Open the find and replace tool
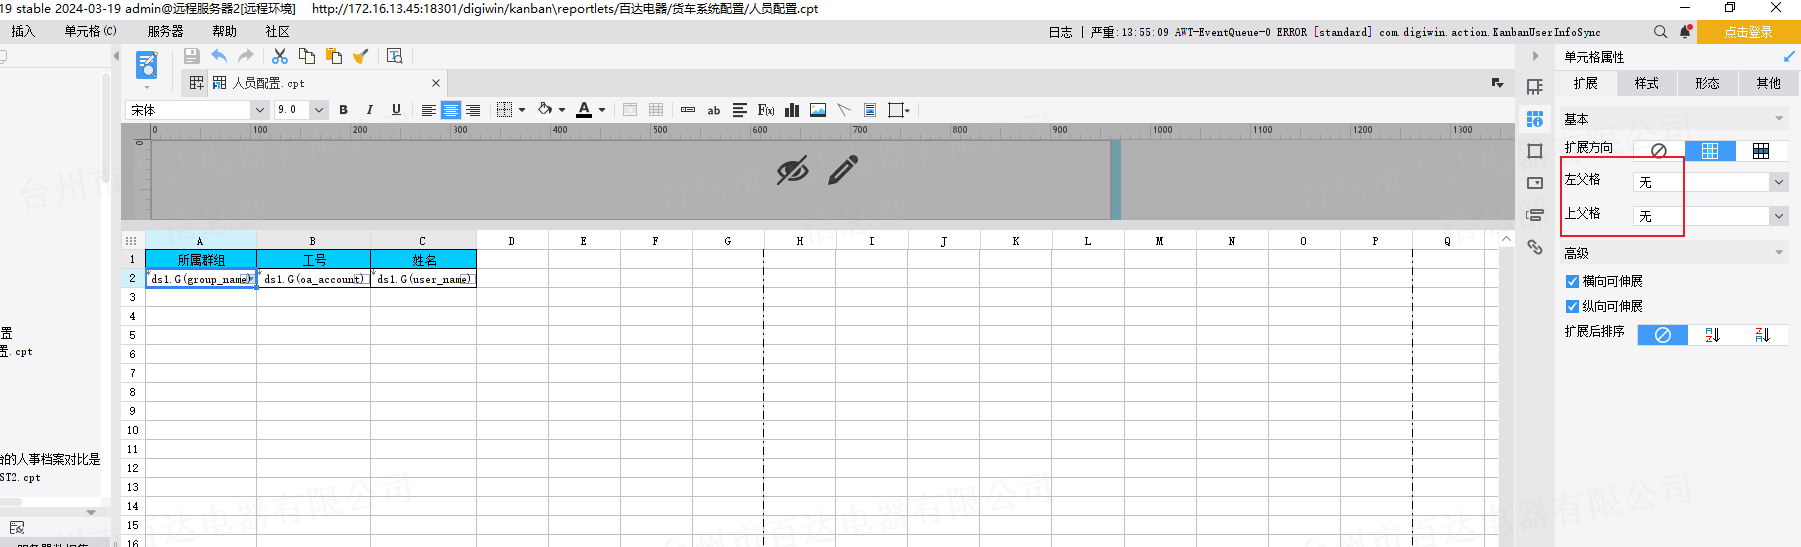1801x547 pixels. pyautogui.click(x=395, y=56)
